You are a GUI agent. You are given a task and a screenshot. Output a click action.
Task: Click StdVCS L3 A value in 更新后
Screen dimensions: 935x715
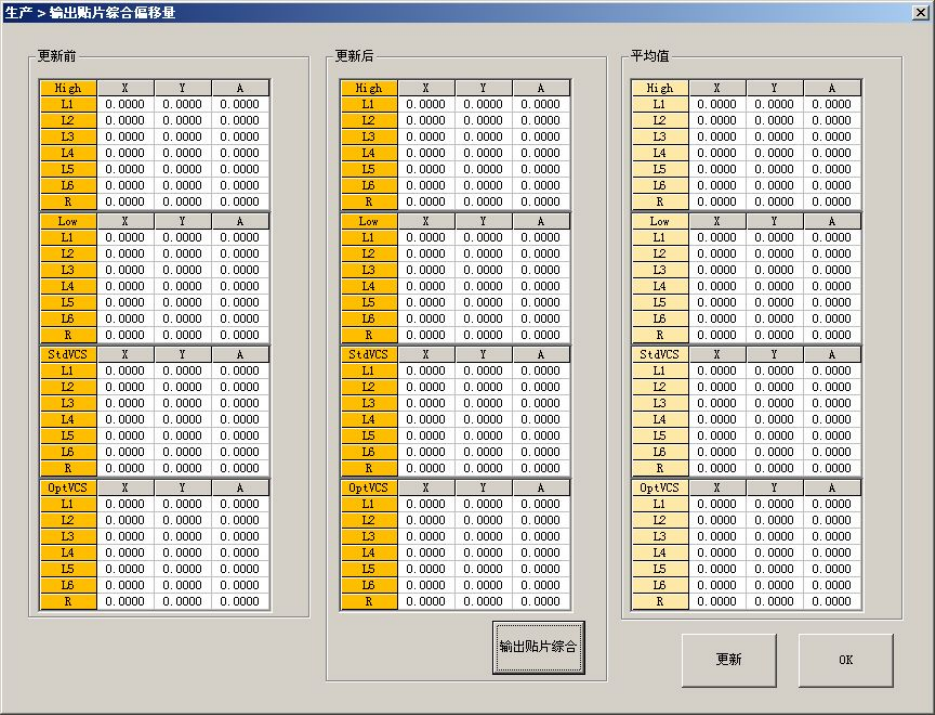point(540,404)
